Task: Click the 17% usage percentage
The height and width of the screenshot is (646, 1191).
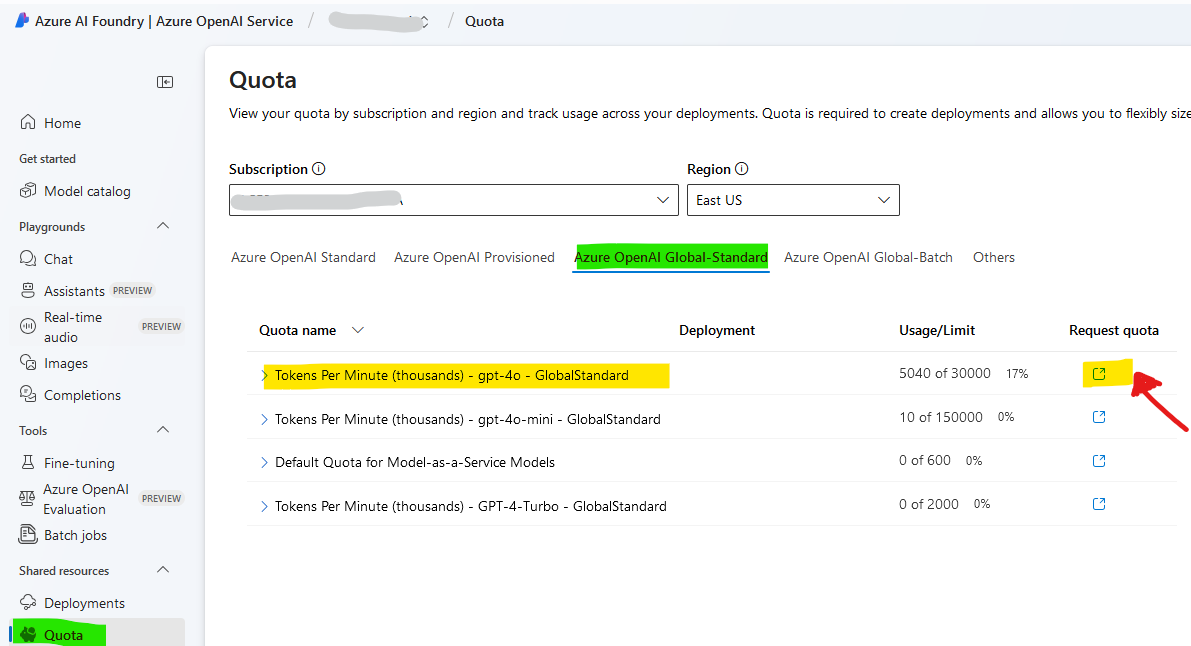Action: tap(1017, 374)
